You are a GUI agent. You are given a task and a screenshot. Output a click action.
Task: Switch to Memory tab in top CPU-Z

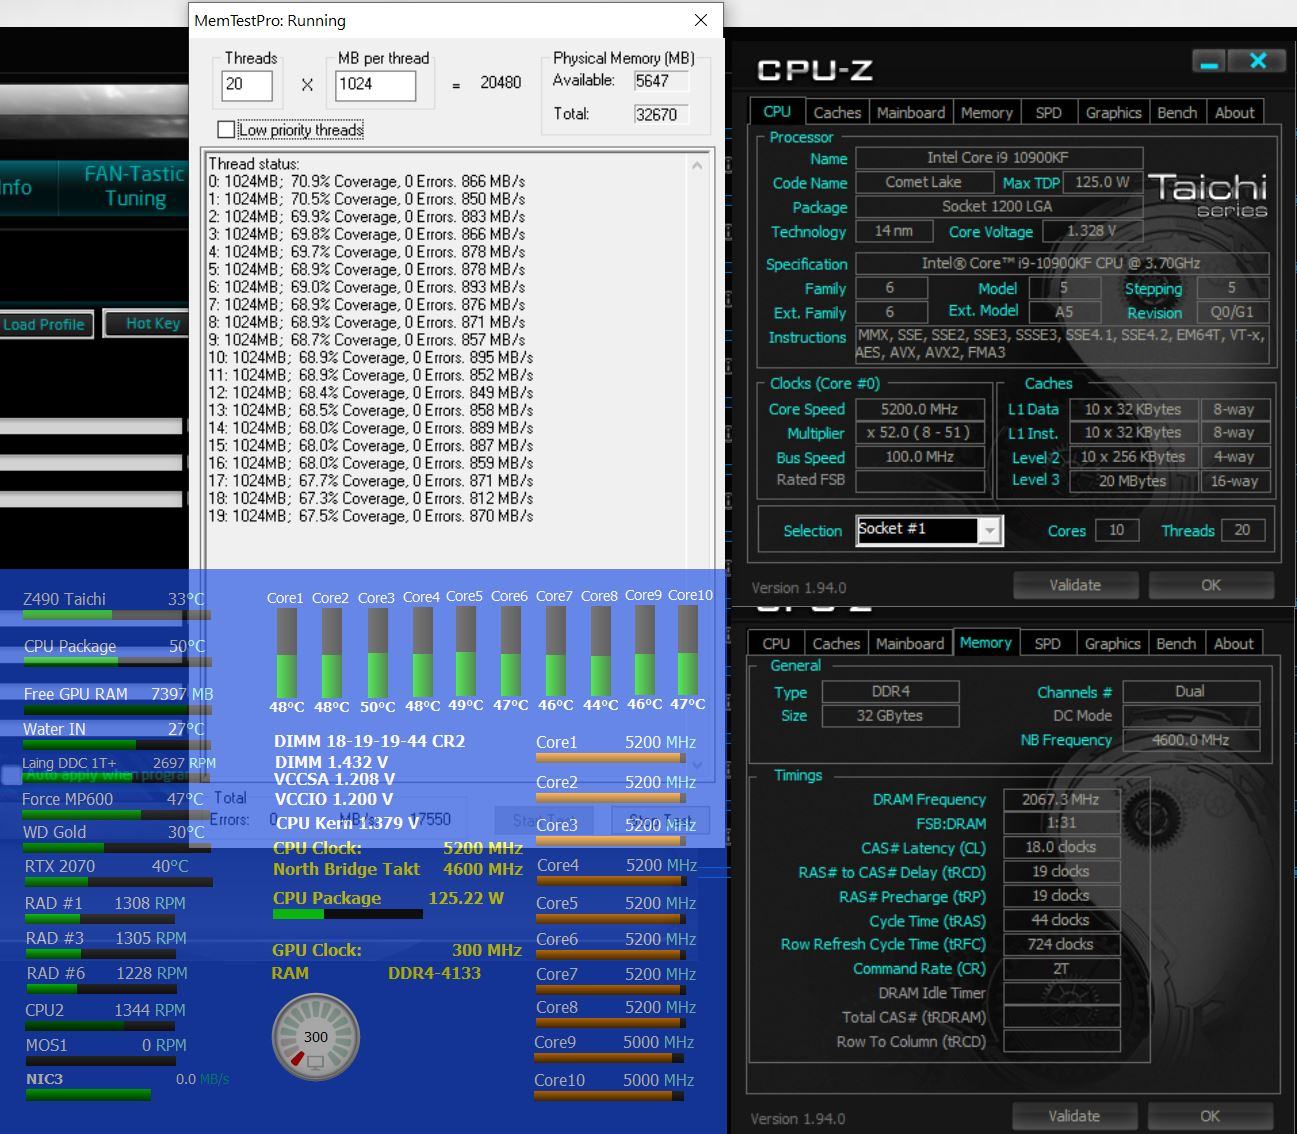(986, 113)
